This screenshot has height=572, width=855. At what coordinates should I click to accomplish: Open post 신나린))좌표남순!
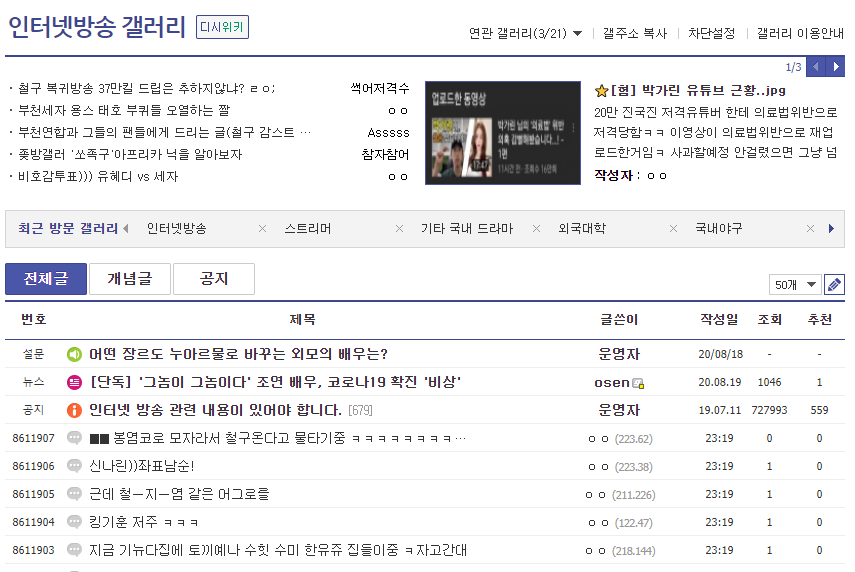tap(142, 466)
